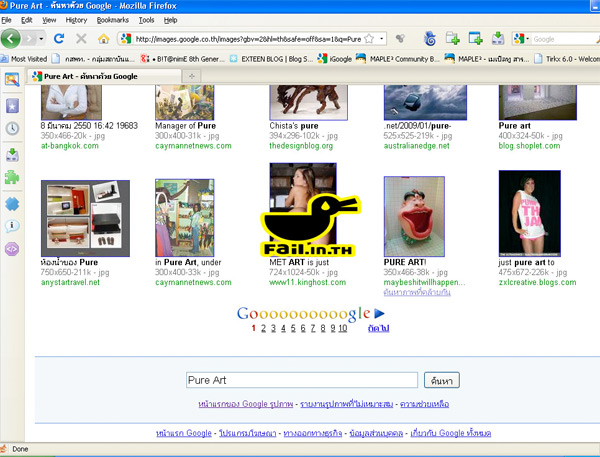
Task: Open the Google Images home link
Action: [x=246, y=404]
